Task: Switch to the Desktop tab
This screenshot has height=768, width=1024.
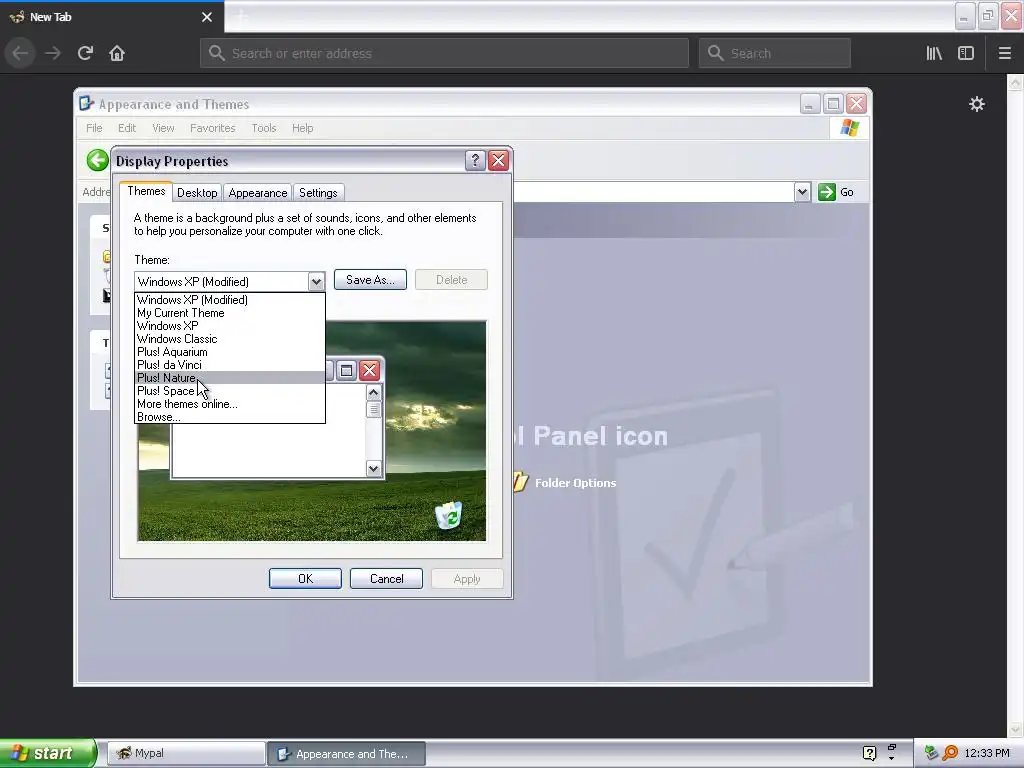Action: 197,193
